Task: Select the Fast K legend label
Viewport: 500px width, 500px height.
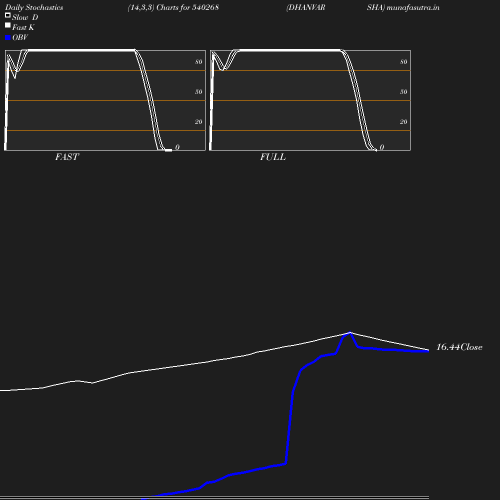Action: click(x=23, y=27)
